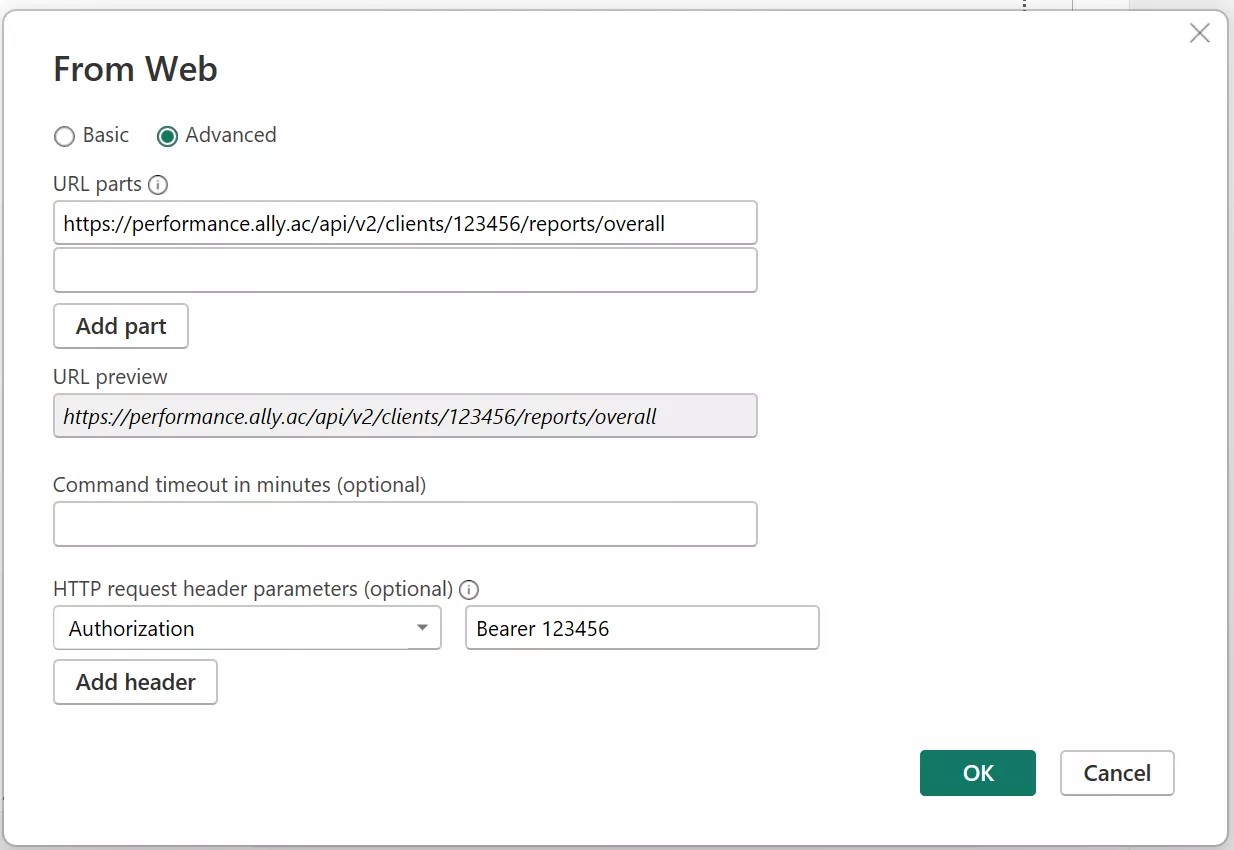Focus the empty second URL part field
Image resolution: width=1234 pixels, height=850 pixels.
(405, 270)
